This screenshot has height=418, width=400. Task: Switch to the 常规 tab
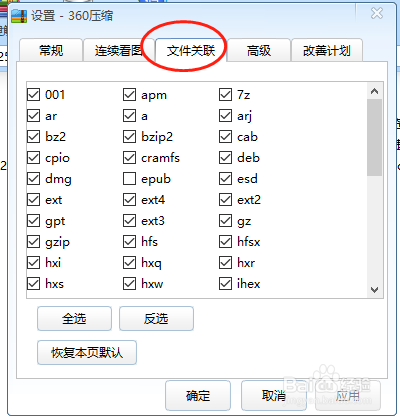click(51, 50)
